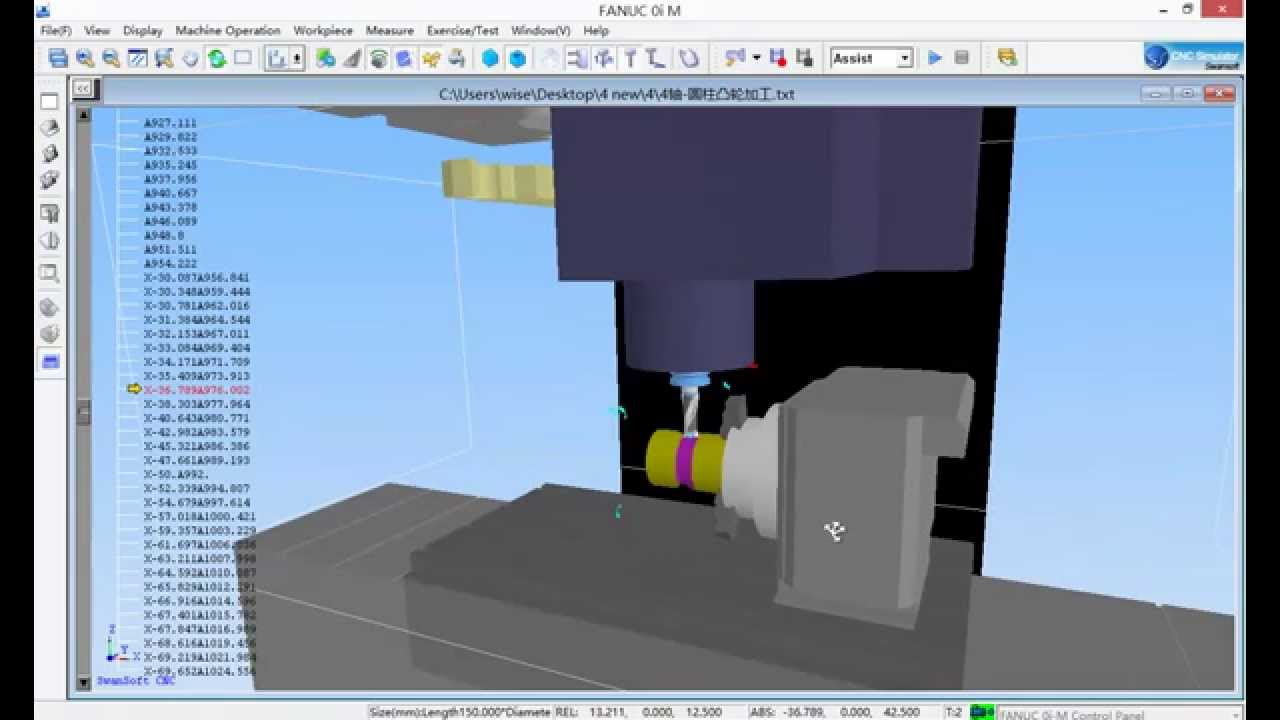This screenshot has height=720, width=1280.
Task: Open the small arrow beside view-mode button
Action: (297, 58)
